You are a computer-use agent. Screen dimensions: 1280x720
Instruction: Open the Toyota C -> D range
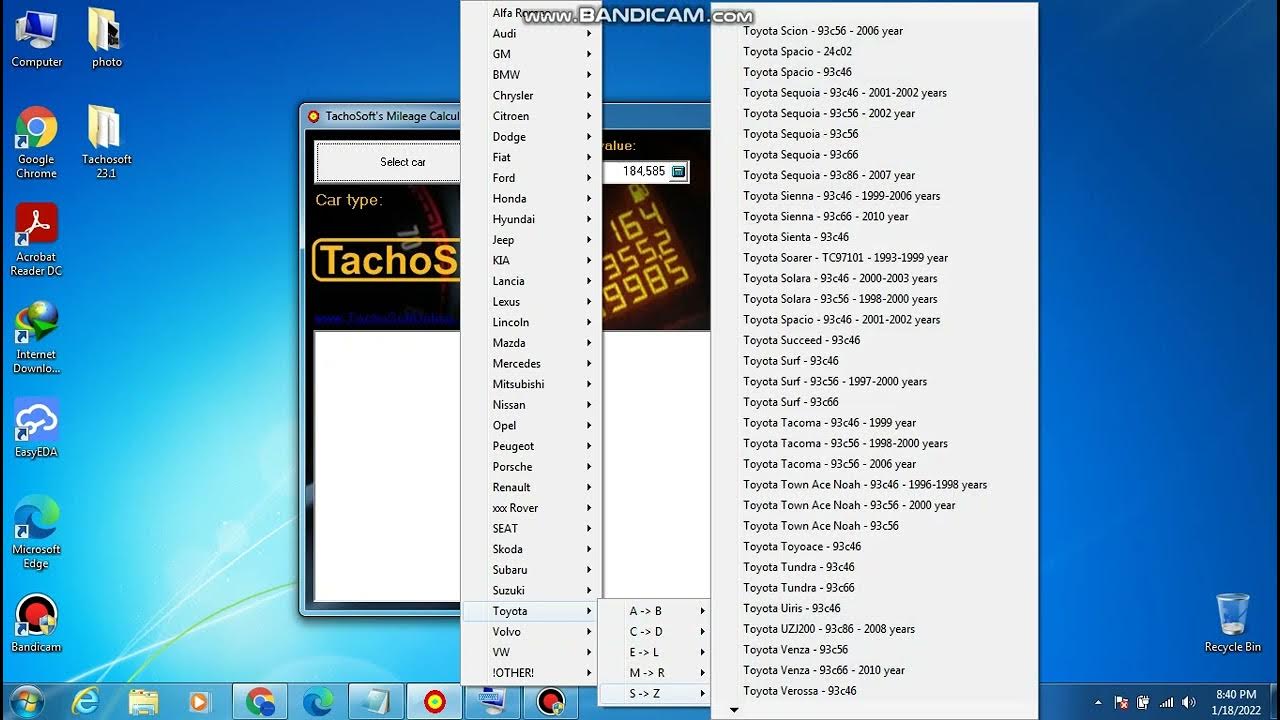[654, 631]
